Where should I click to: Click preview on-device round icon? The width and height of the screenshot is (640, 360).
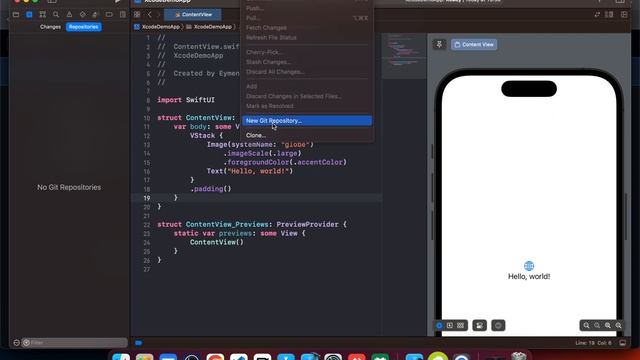(498, 325)
